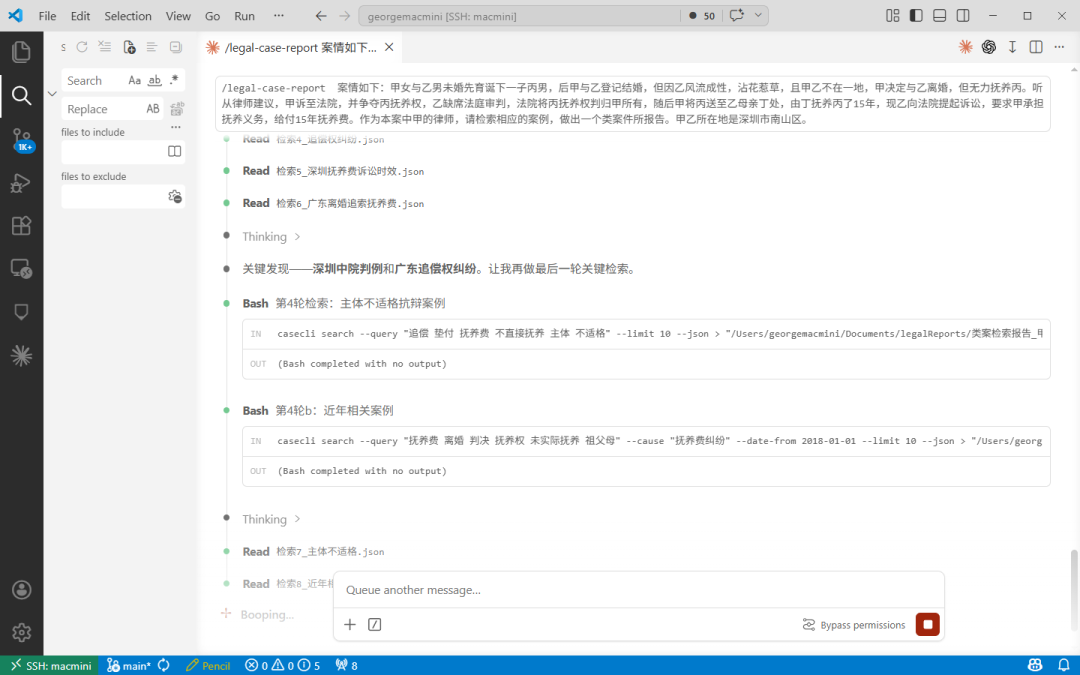Screen dimensions: 1080x675
Task: View search results as tree icon
Action: pyautogui.click(x=152, y=47)
